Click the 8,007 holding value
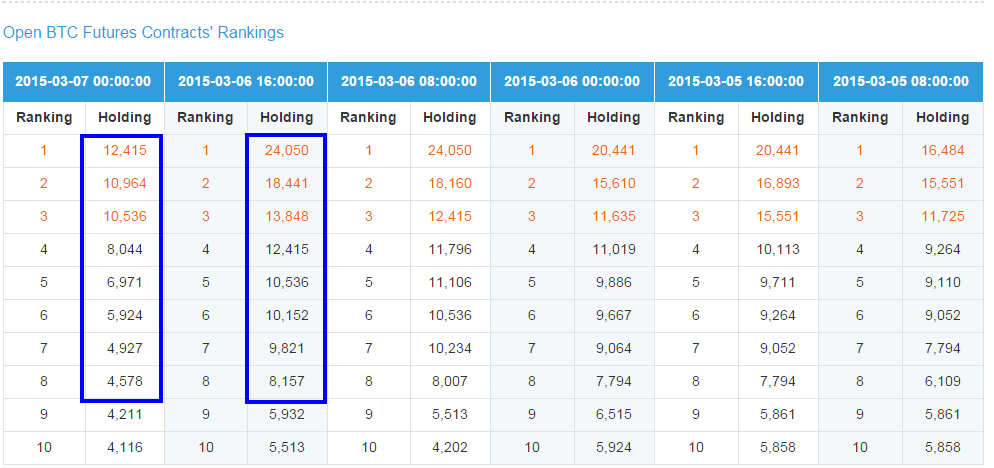This screenshot has width=994, height=468. 449,381
